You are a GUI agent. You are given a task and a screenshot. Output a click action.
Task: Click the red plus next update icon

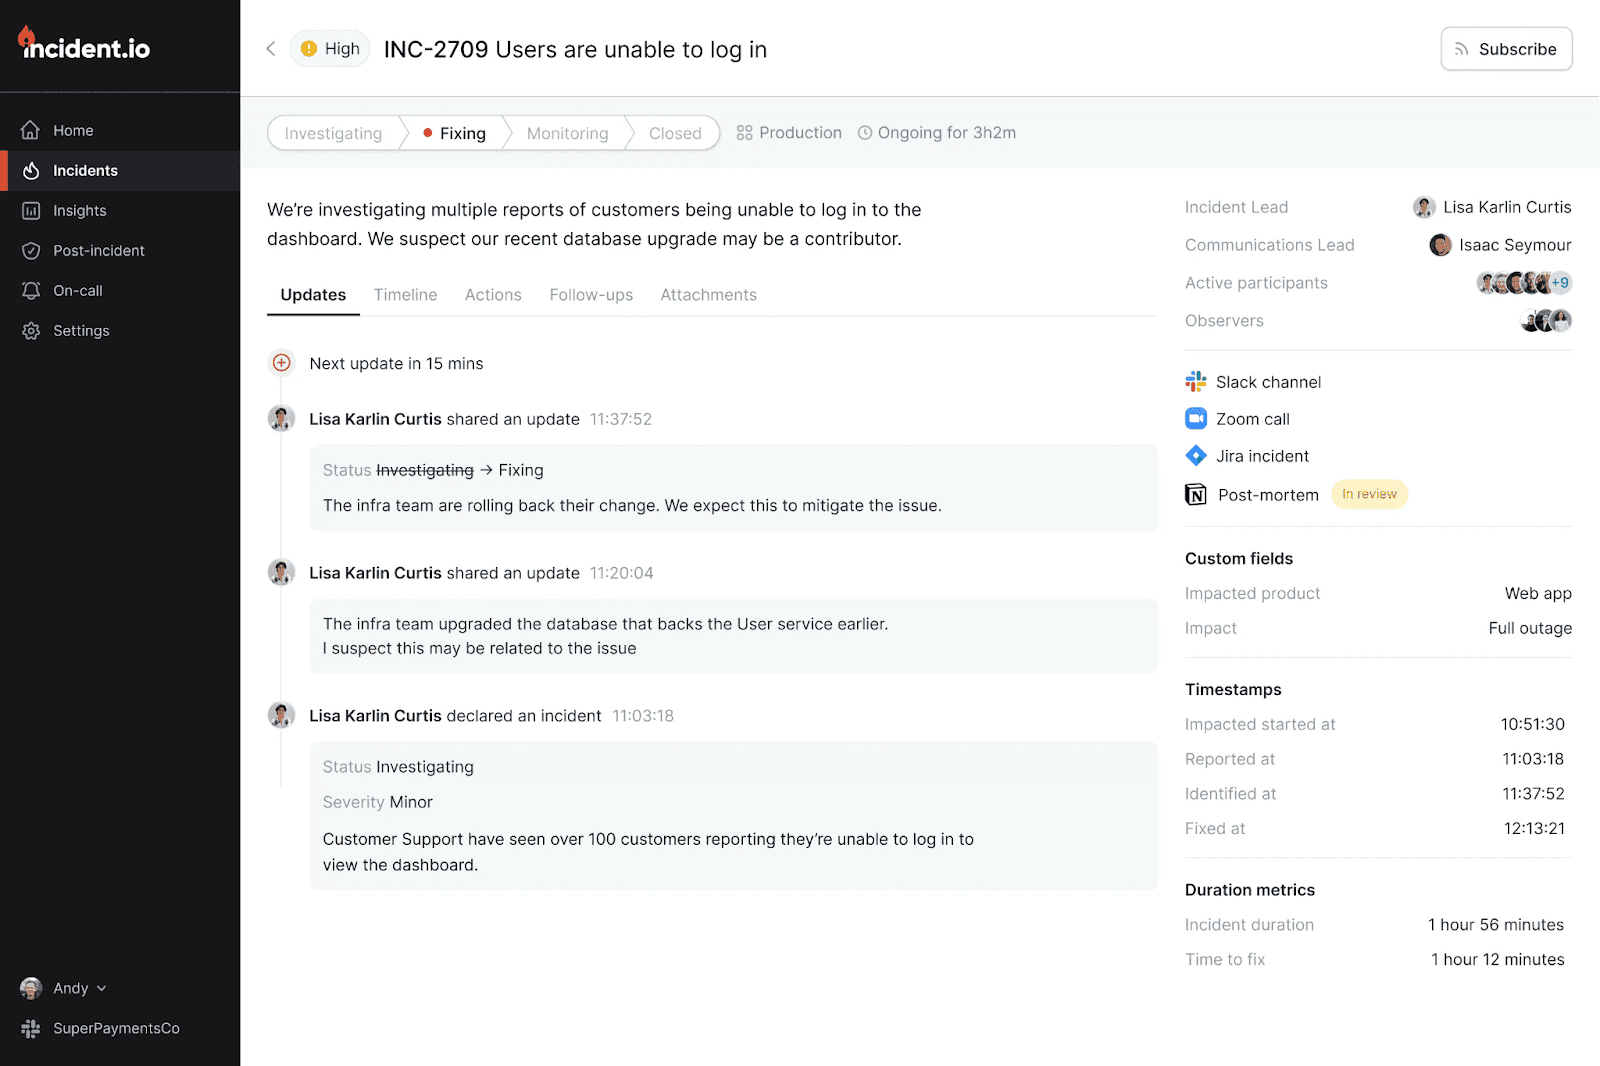(x=282, y=363)
